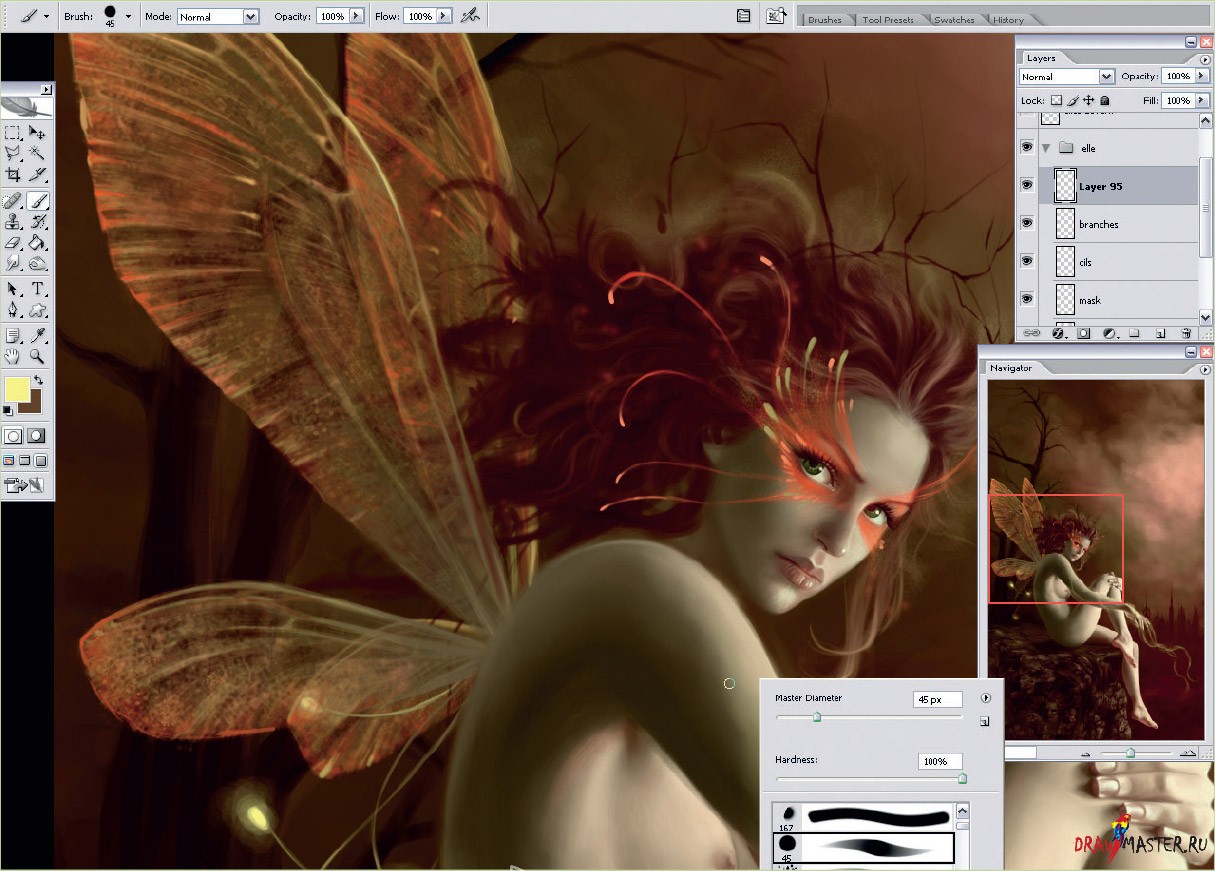Screen dimensions: 1215x871
Task: Select the Paint Bucket tool
Action: 38,242
